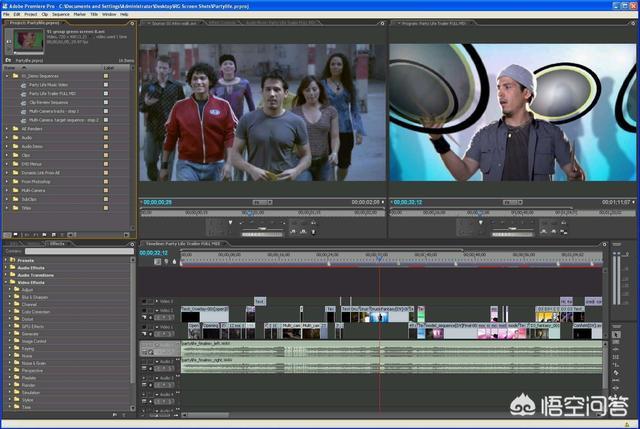Click Automate to Sequence icon
The width and height of the screenshot is (640, 429).
point(26,235)
